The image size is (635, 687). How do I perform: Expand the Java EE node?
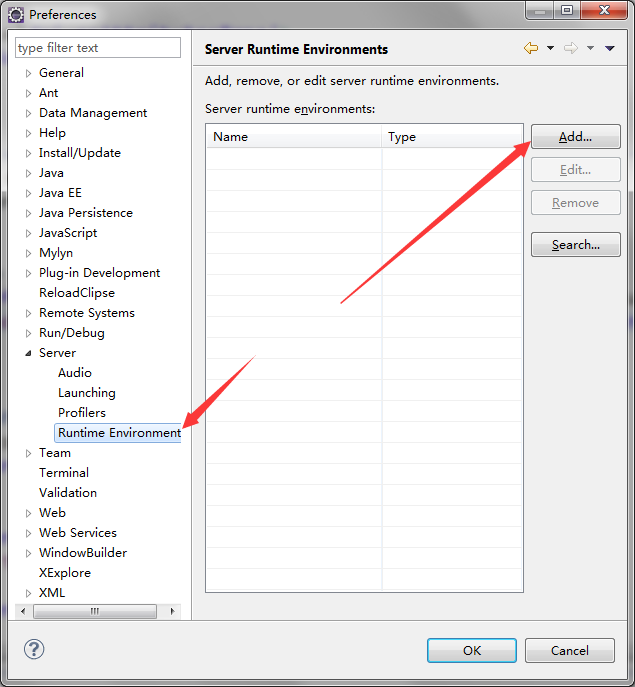click(28, 193)
